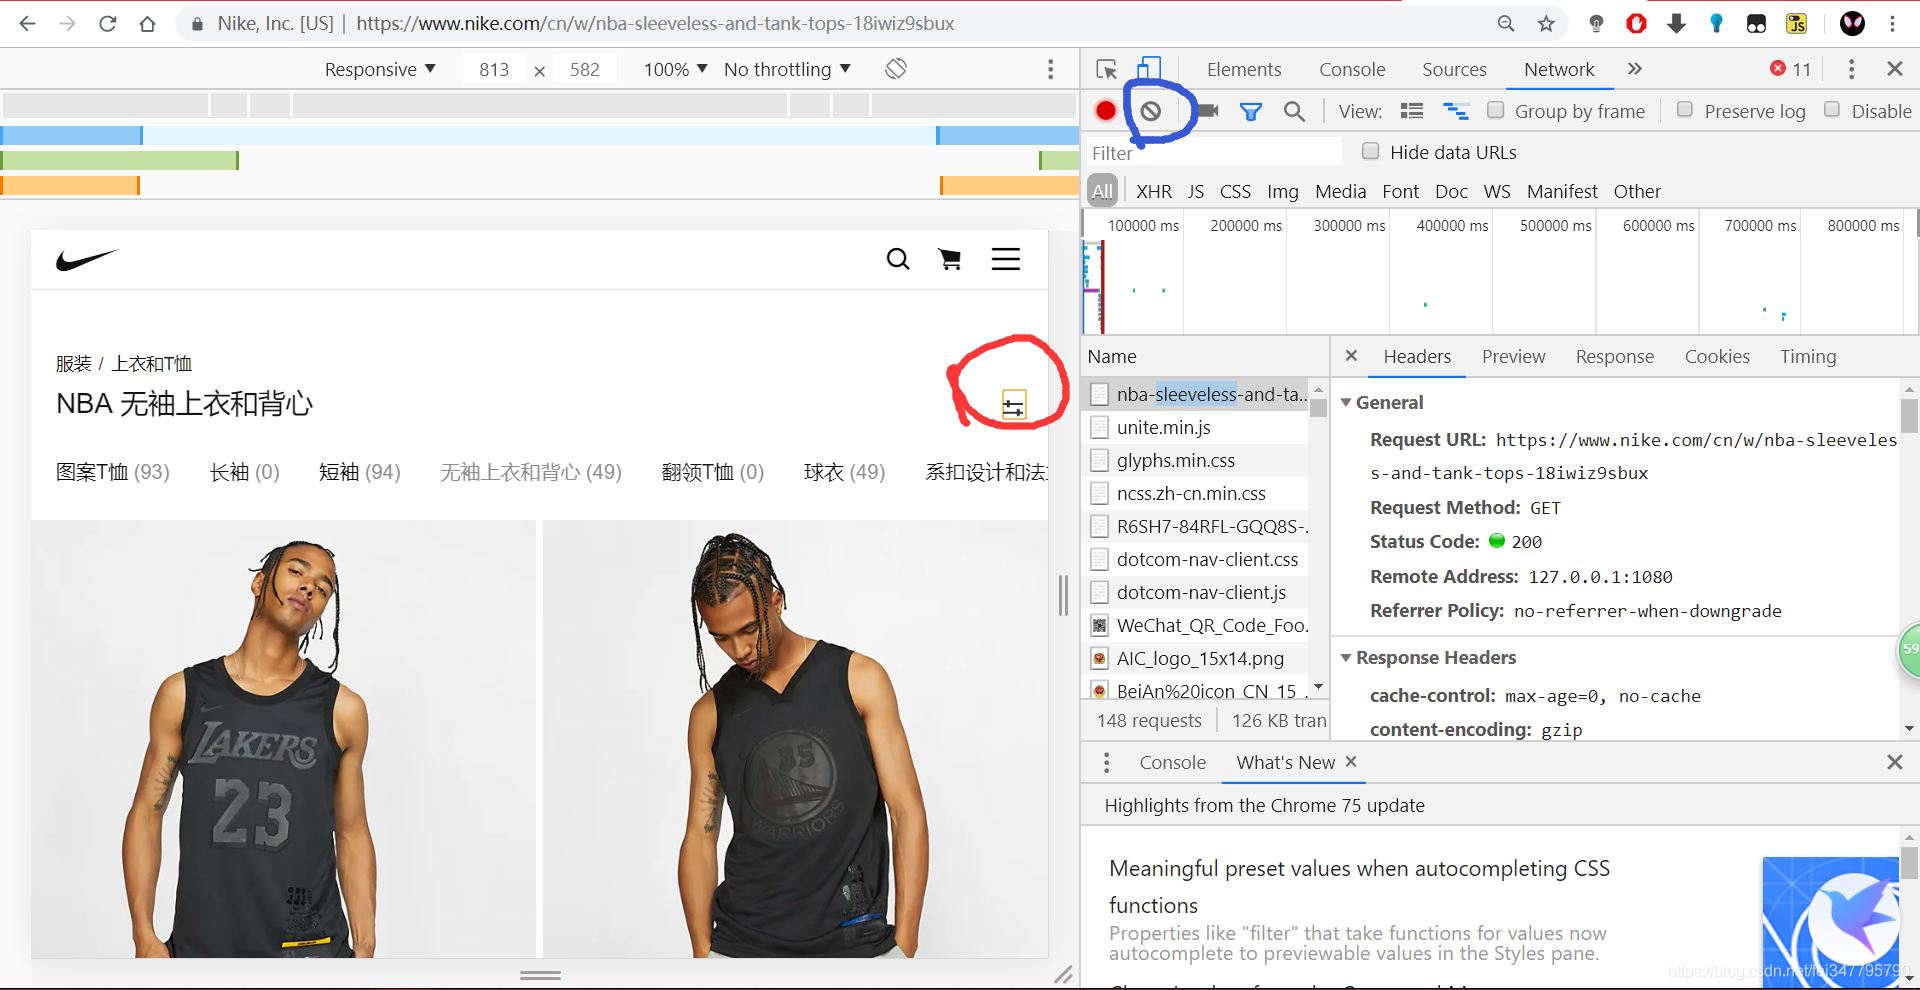Viewport: 1920px width, 990px height.
Task: Open the network filter funnel
Action: tap(1250, 111)
